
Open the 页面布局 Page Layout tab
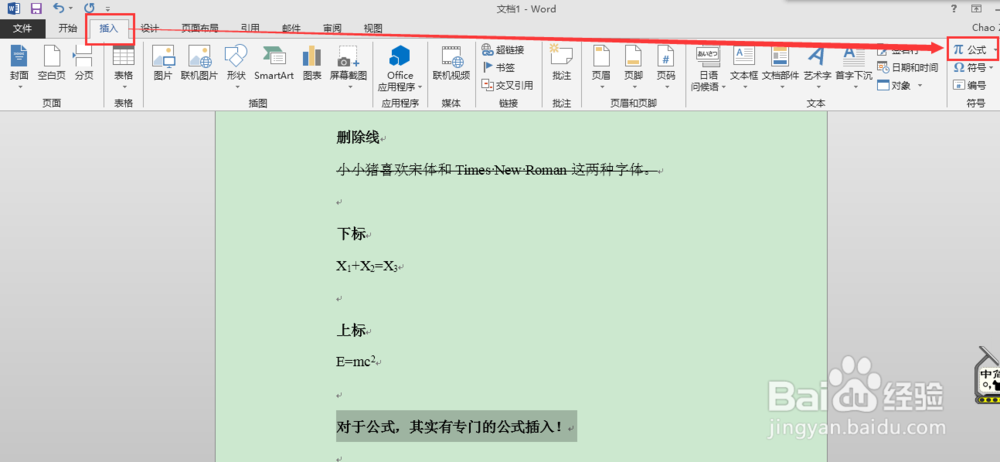(200, 28)
